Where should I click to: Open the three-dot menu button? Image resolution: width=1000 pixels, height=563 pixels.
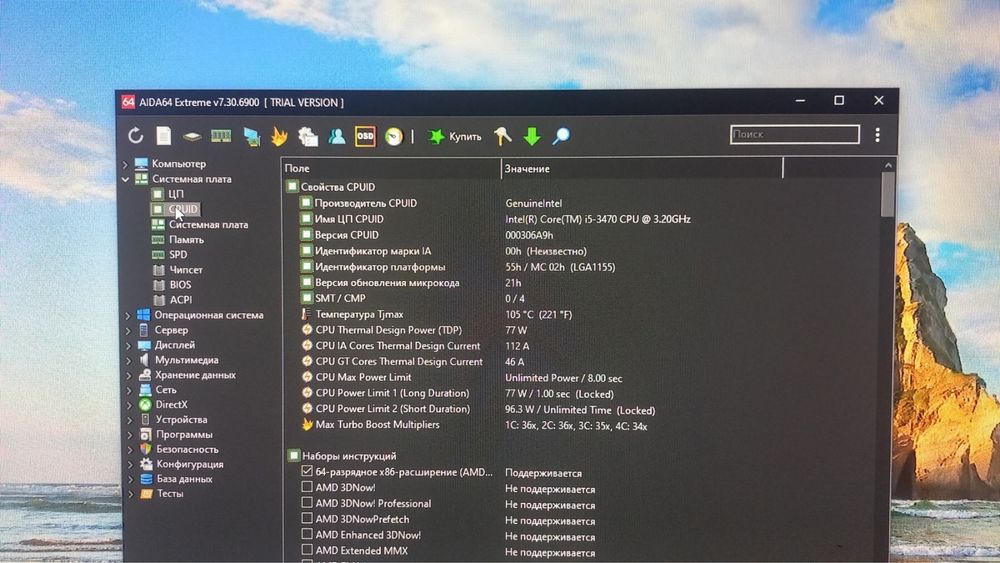pos(878,135)
